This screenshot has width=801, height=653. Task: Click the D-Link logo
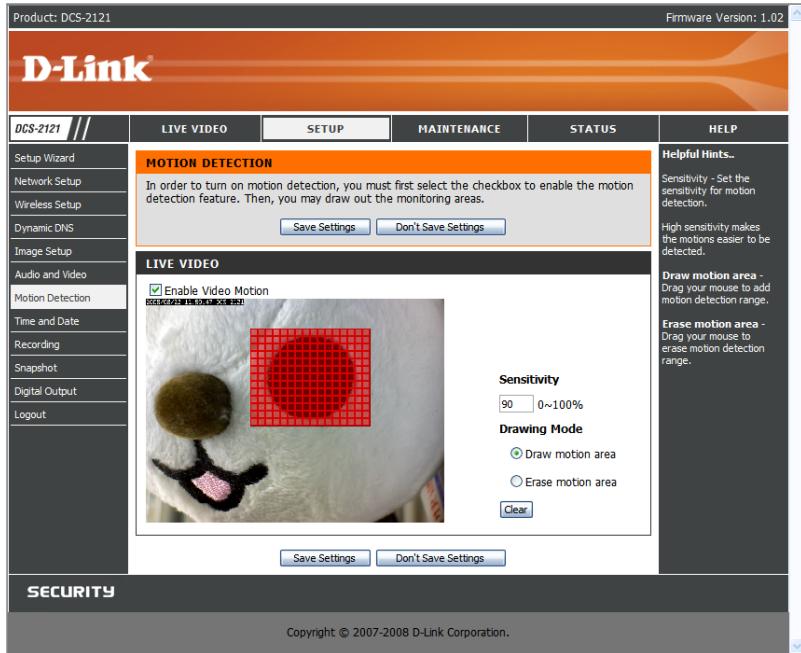86,69
